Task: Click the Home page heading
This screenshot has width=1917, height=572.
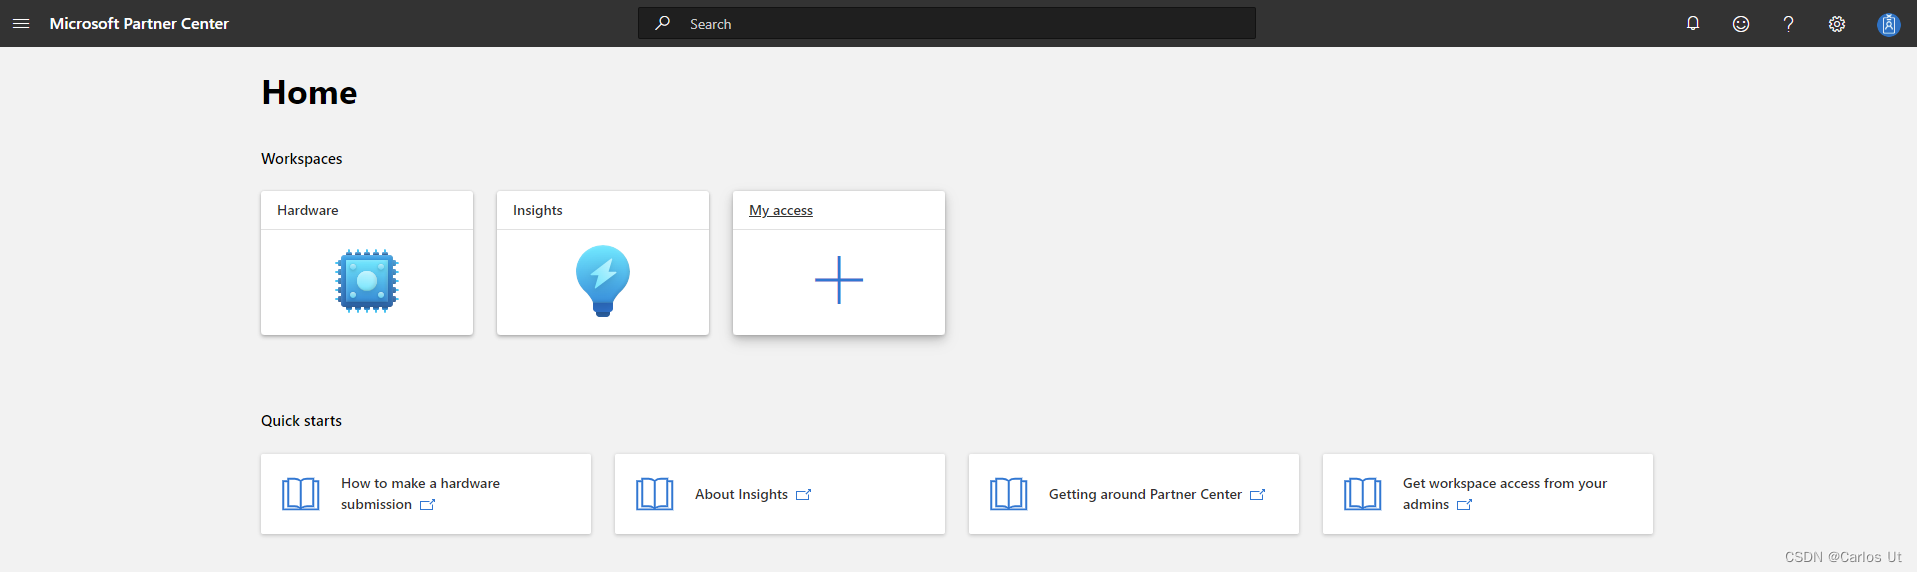Action: click(309, 92)
